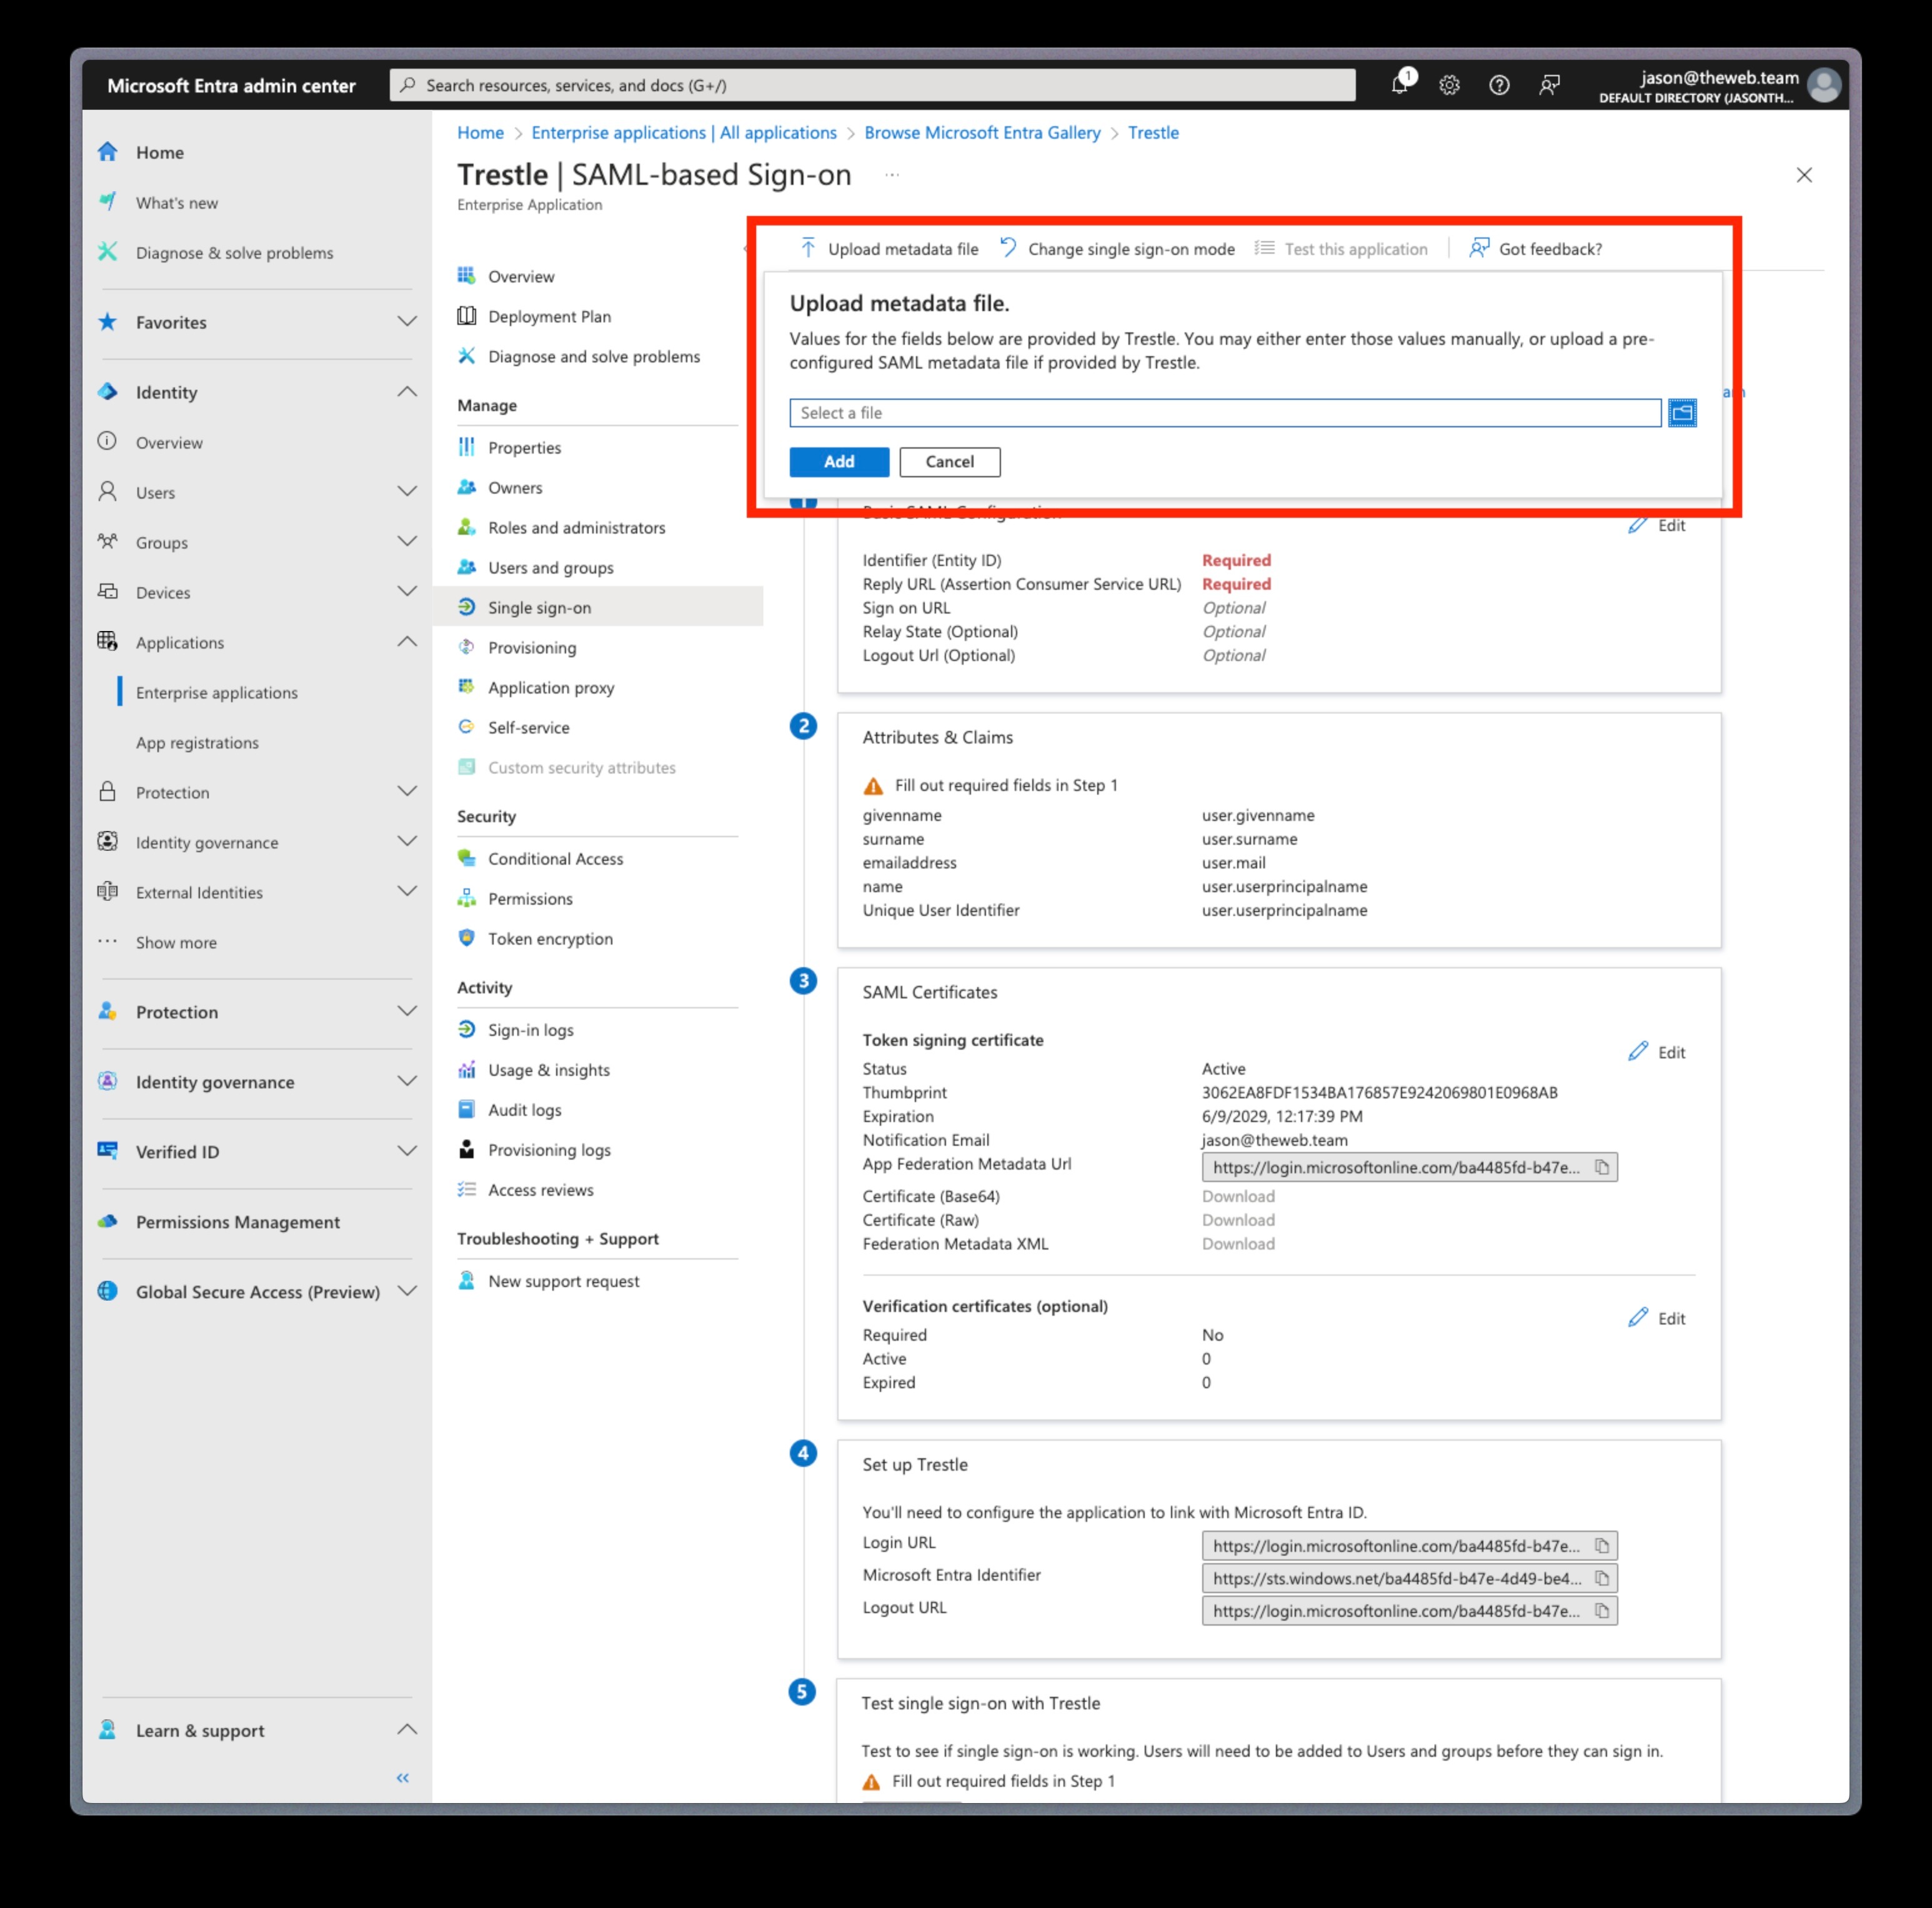The width and height of the screenshot is (1932, 1908).
Task: Expand the Groups submenu
Action: 407,542
